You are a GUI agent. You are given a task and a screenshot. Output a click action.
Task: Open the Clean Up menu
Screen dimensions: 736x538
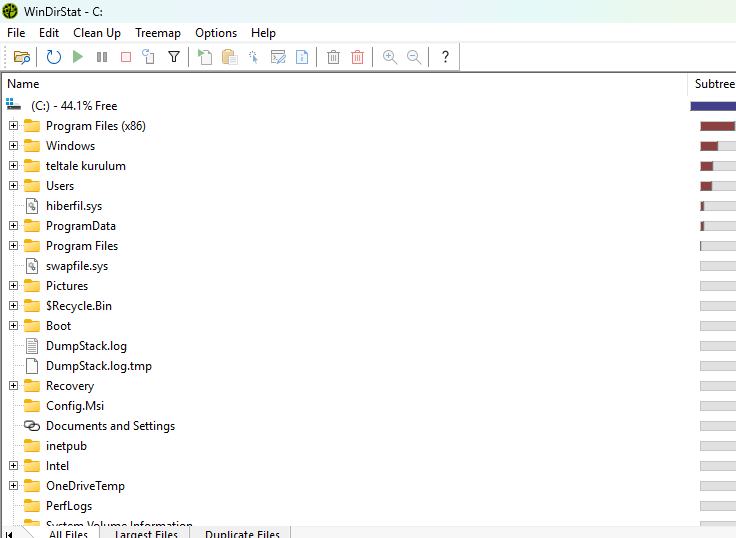[97, 33]
